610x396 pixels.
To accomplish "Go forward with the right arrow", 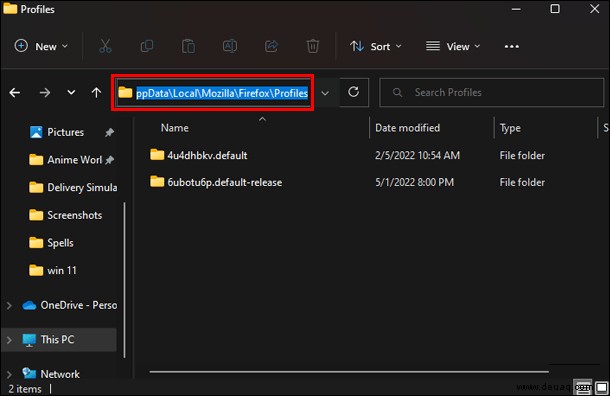I will click(x=45, y=93).
